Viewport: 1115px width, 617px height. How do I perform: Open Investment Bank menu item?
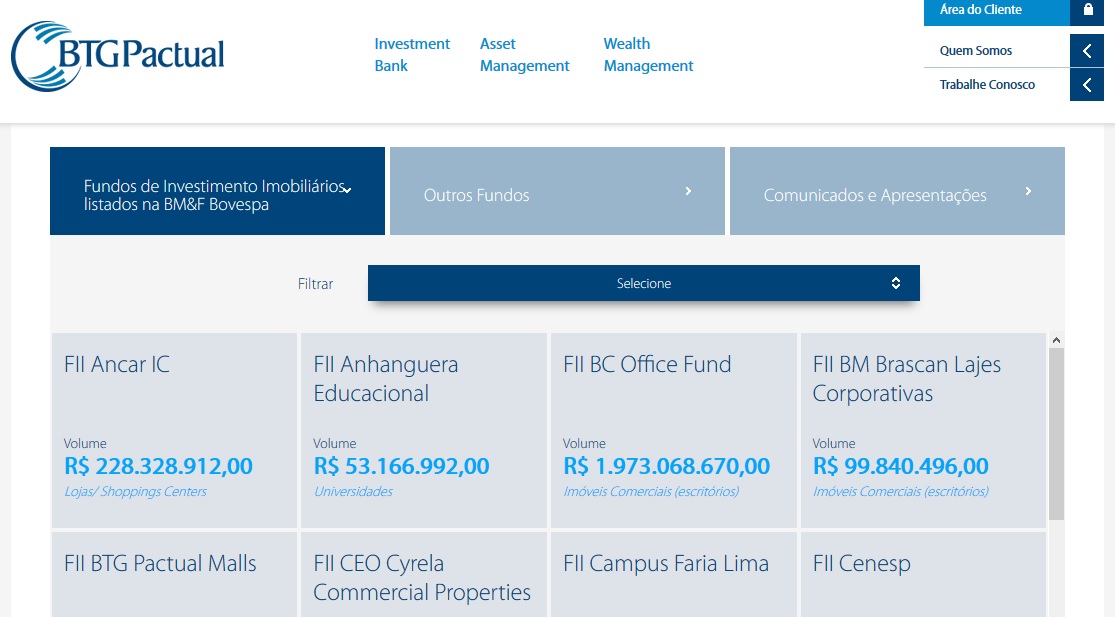(x=412, y=55)
